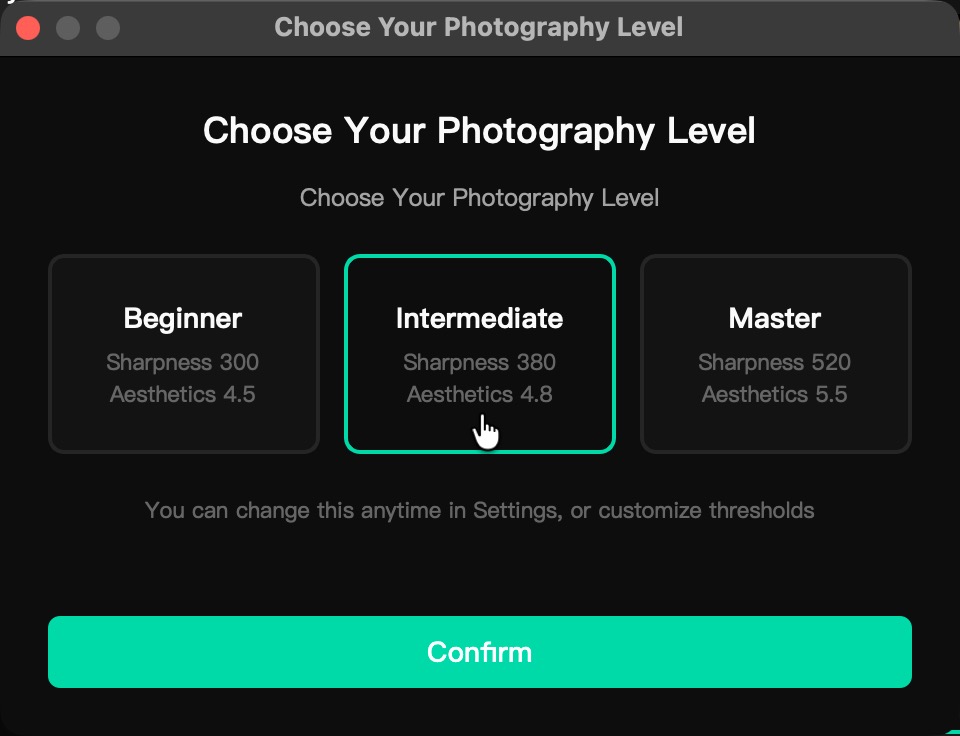Click the Master card title text
The height and width of the screenshot is (736, 960).
[x=775, y=318]
